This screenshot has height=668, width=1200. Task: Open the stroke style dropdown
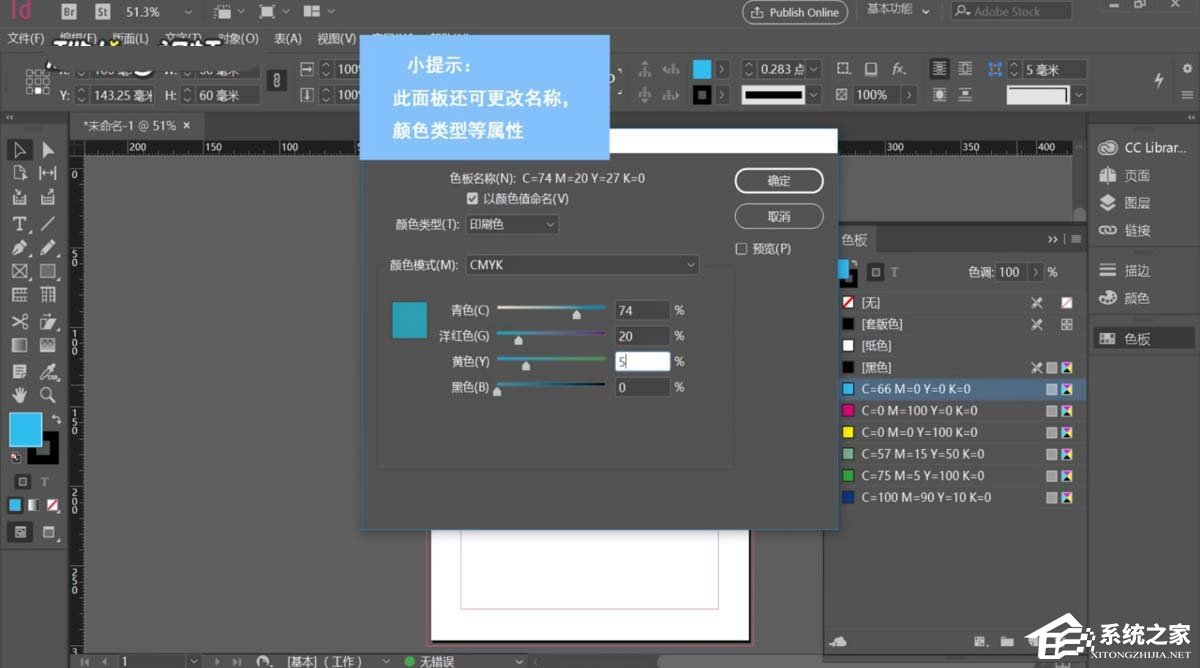[814, 95]
